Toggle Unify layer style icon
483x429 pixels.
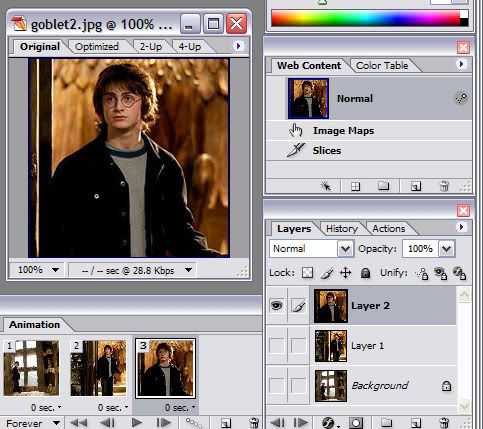[459, 273]
